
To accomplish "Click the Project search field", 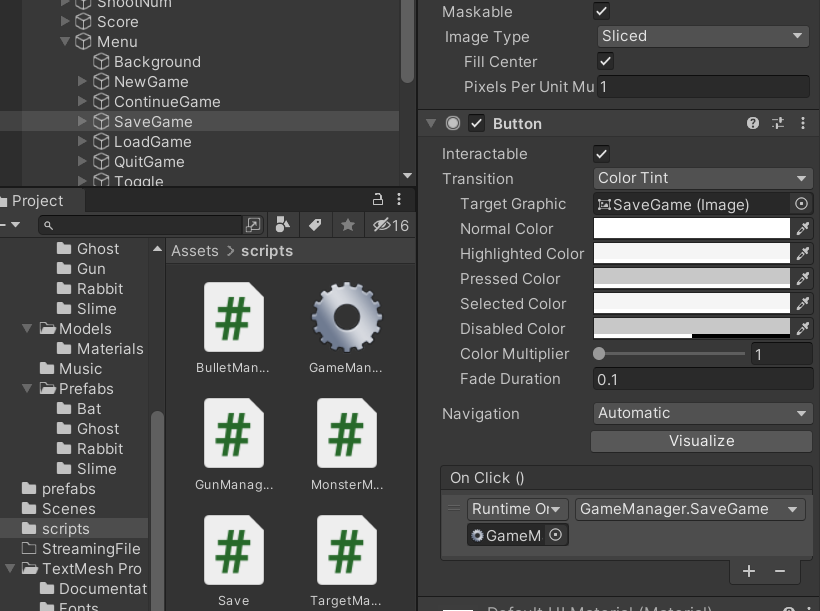I will pos(141,225).
